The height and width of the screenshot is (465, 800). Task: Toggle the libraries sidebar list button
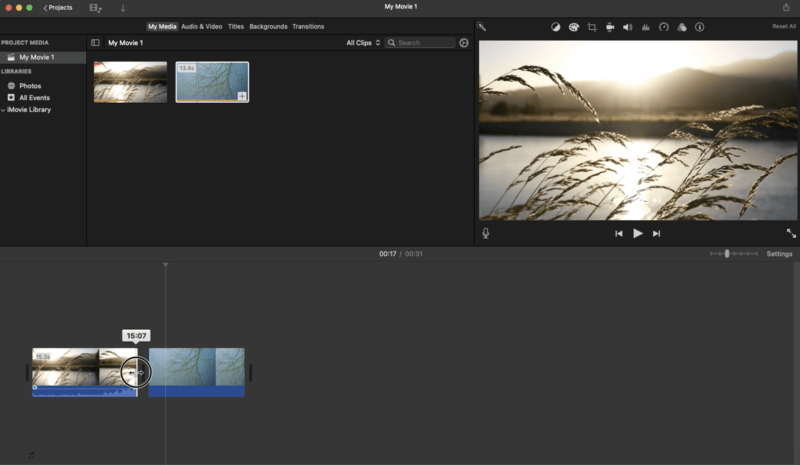tap(95, 43)
